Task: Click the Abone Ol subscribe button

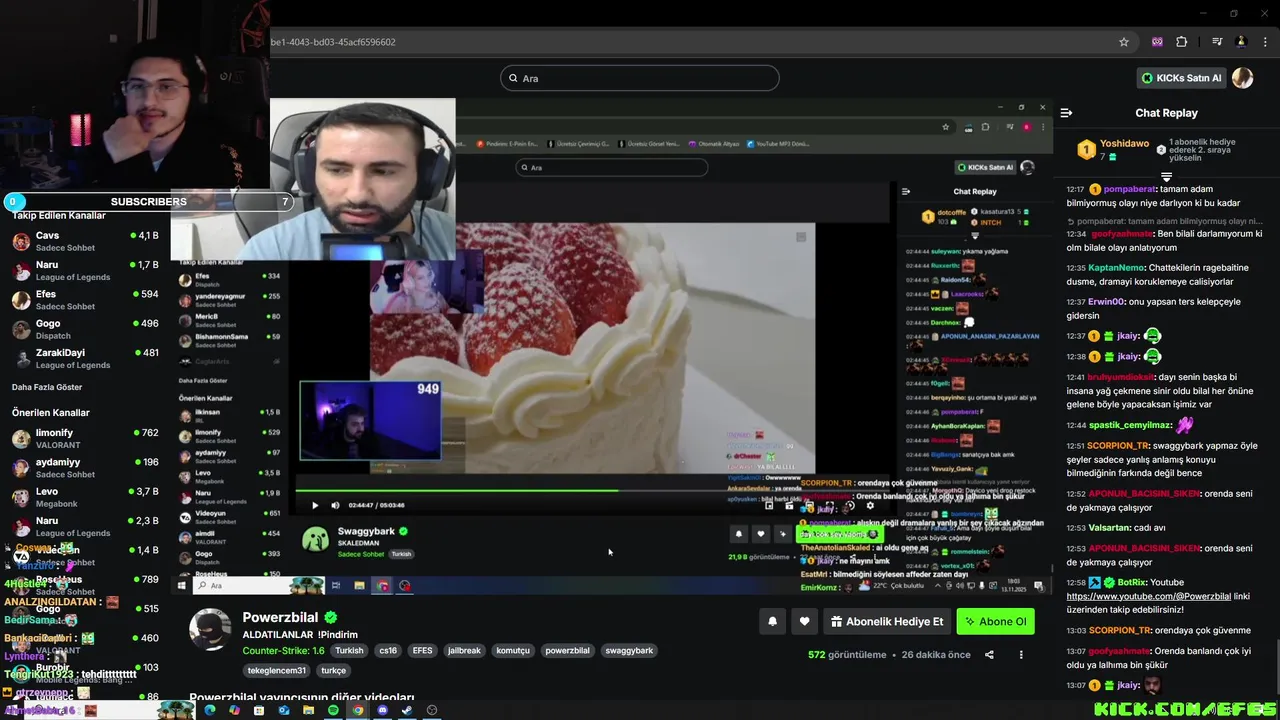Action: (995, 621)
